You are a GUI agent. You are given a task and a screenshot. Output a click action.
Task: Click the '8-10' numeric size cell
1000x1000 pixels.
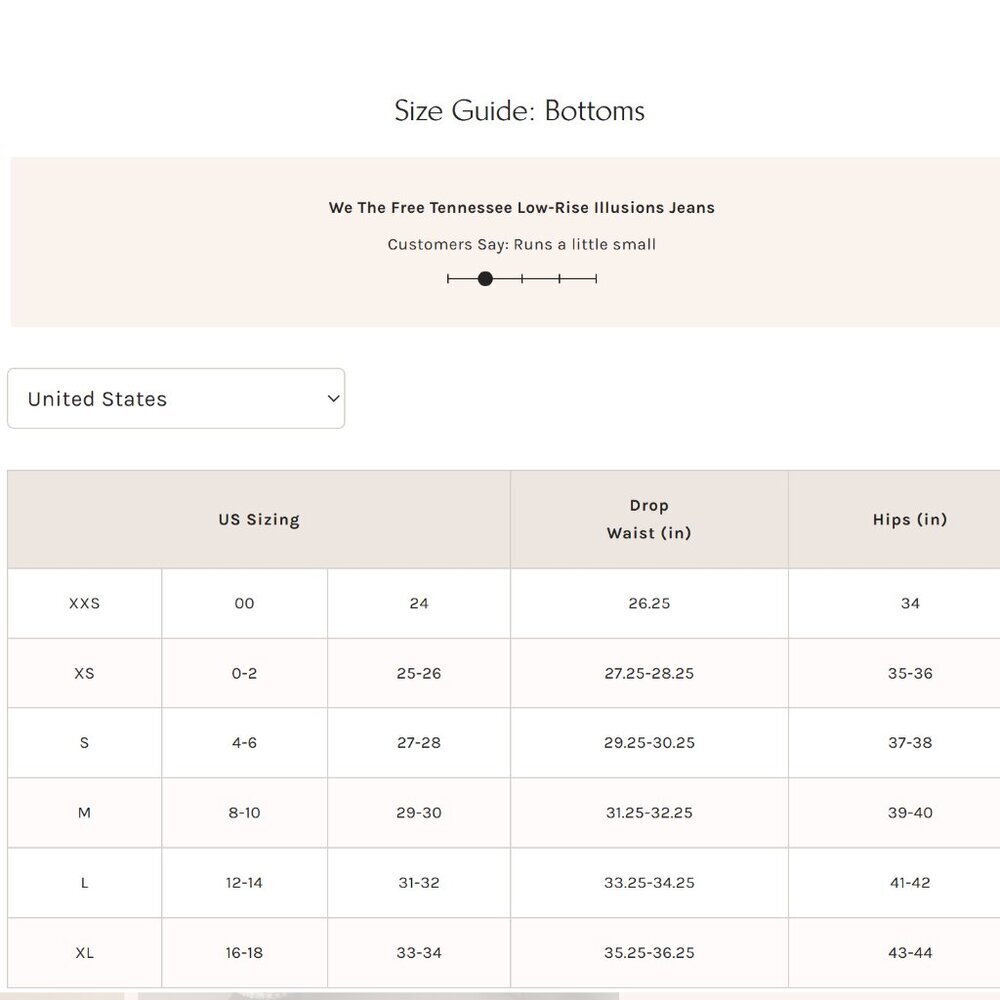point(244,813)
